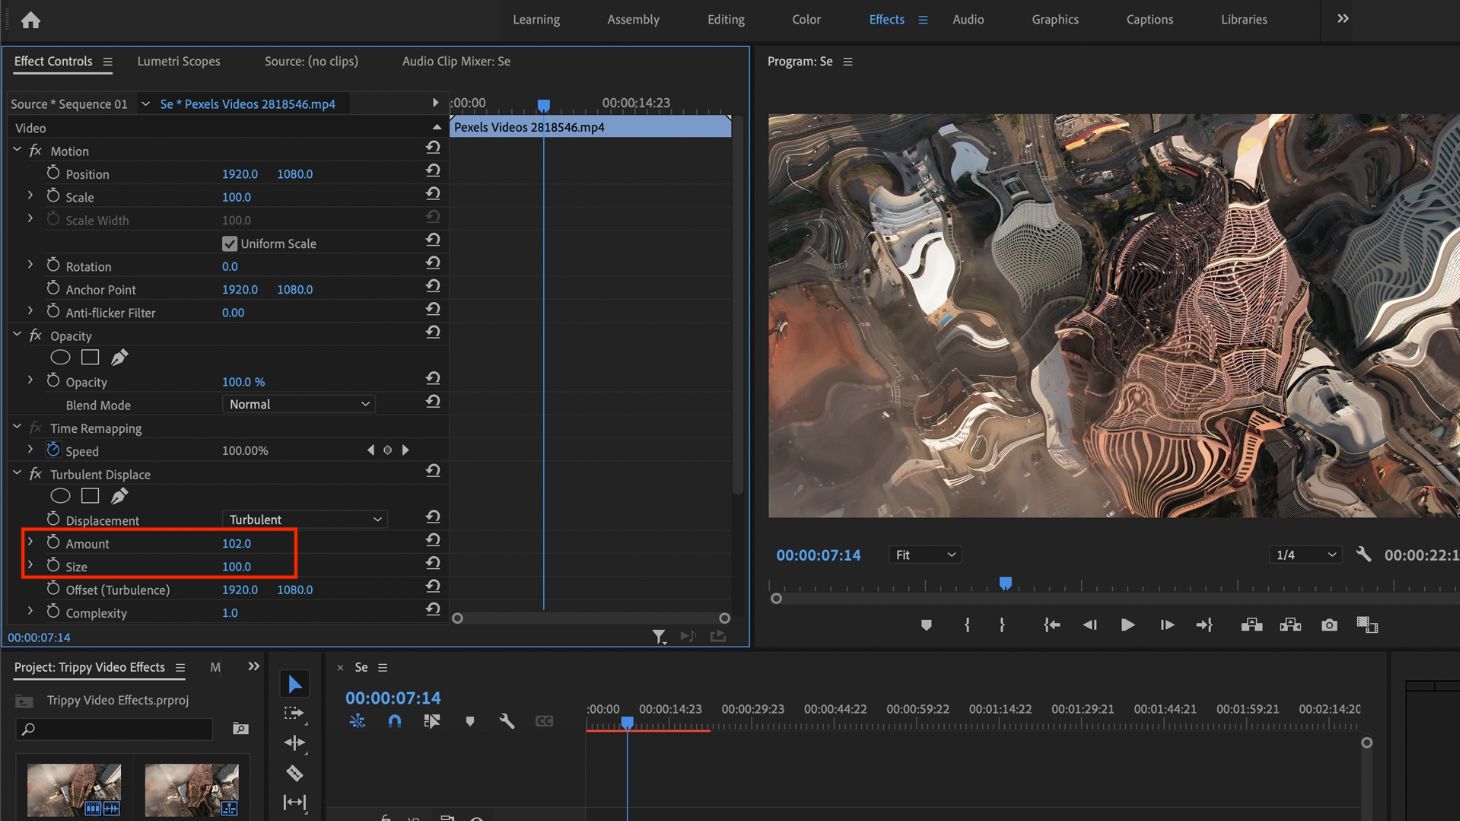Toggle the animation stopwatch for Amount
The height and width of the screenshot is (821, 1460).
pos(55,543)
